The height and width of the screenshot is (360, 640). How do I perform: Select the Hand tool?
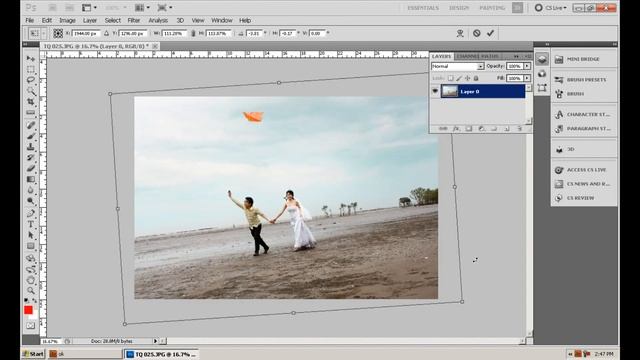pyautogui.click(x=31, y=280)
